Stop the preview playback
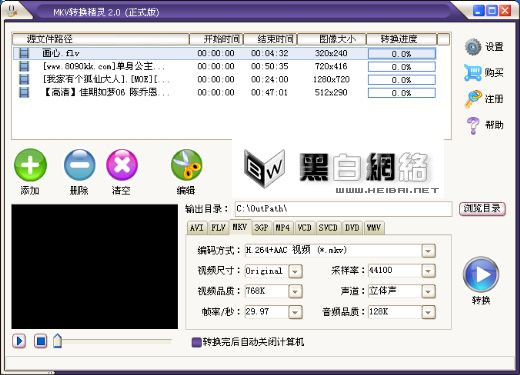Screen dimensions: 520x375 [x=41, y=341]
